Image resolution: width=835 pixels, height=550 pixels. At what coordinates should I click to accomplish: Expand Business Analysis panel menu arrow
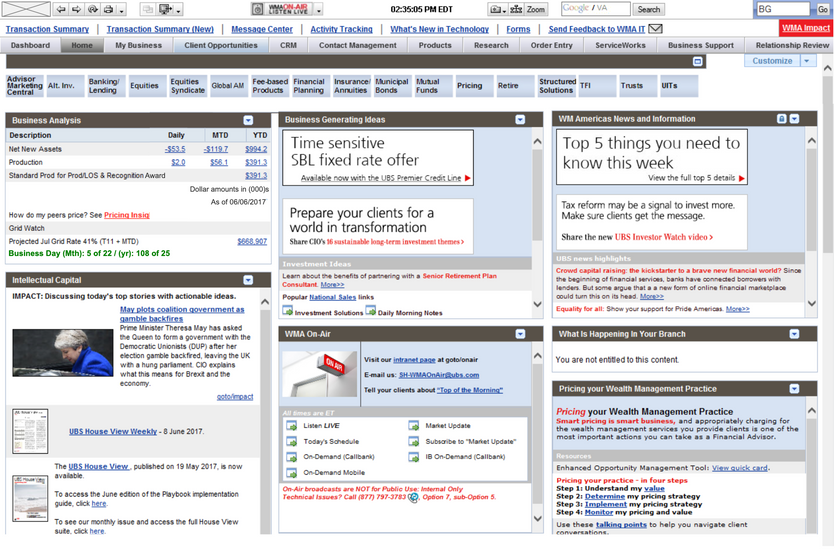pyautogui.click(x=248, y=120)
